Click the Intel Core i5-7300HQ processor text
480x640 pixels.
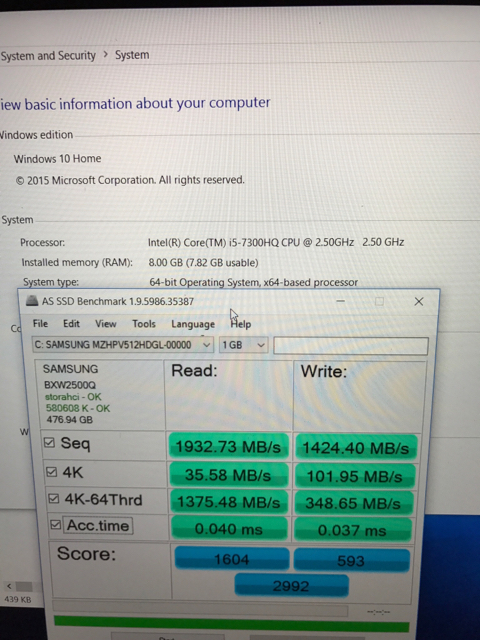tap(276, 242)
